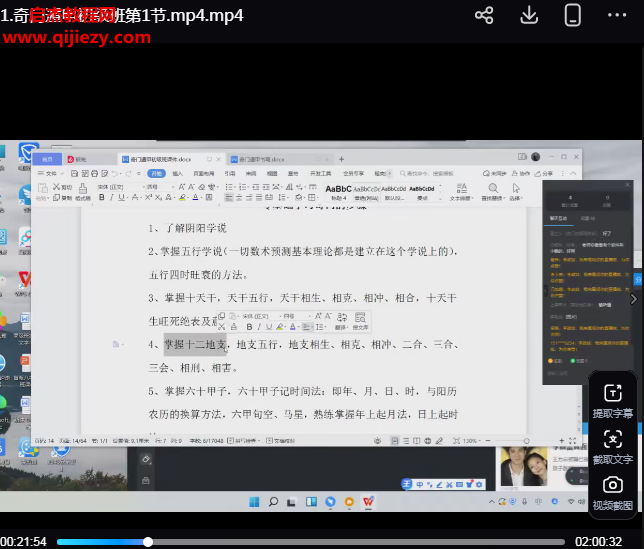Click the line spacing icon in ribbon
The width and height of the screenshot is (644, 549).
pos(282,198)
